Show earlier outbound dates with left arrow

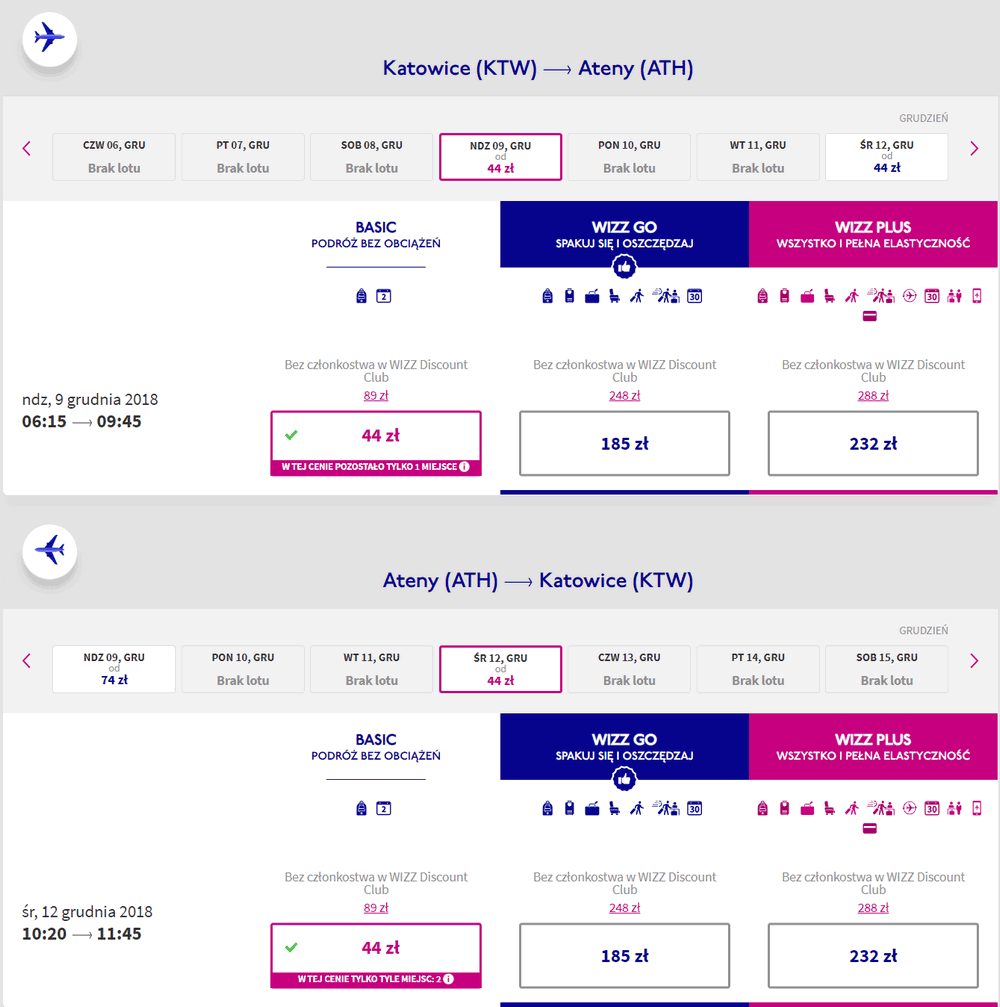(x=26, y=148)
